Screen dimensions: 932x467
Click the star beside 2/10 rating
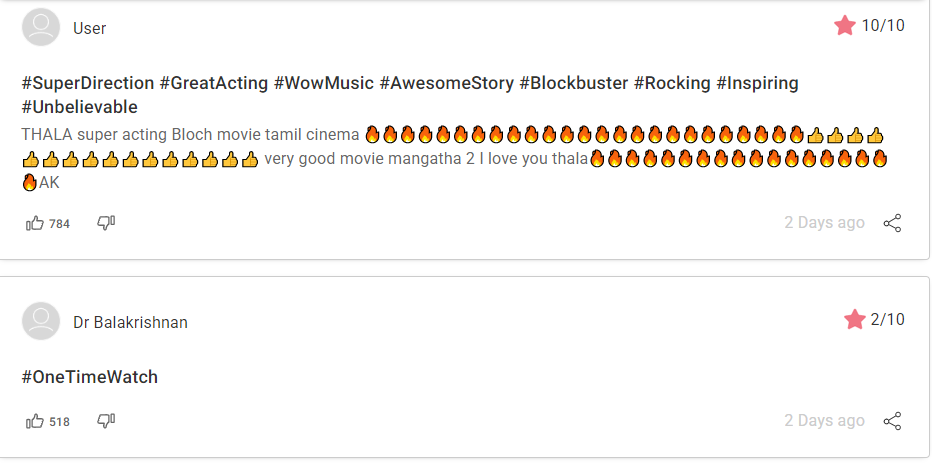[855, 320]
